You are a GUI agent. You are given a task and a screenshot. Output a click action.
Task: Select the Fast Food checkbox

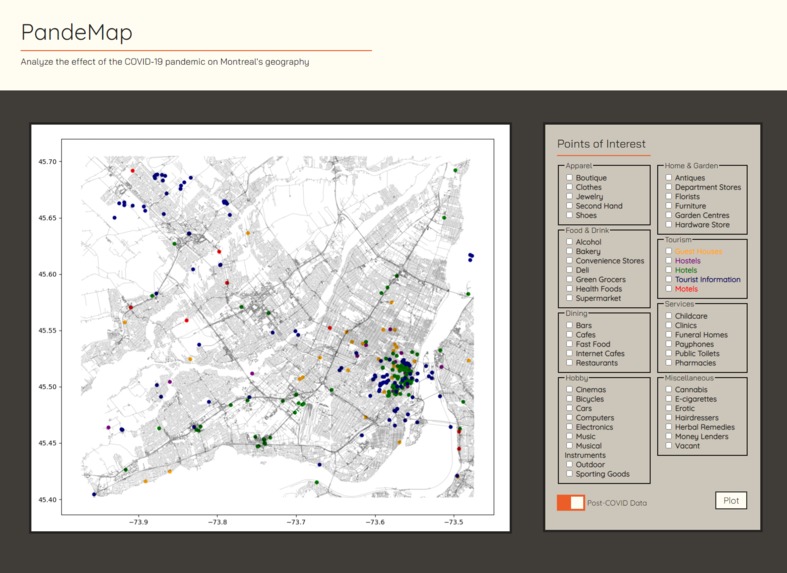(569, 344)
